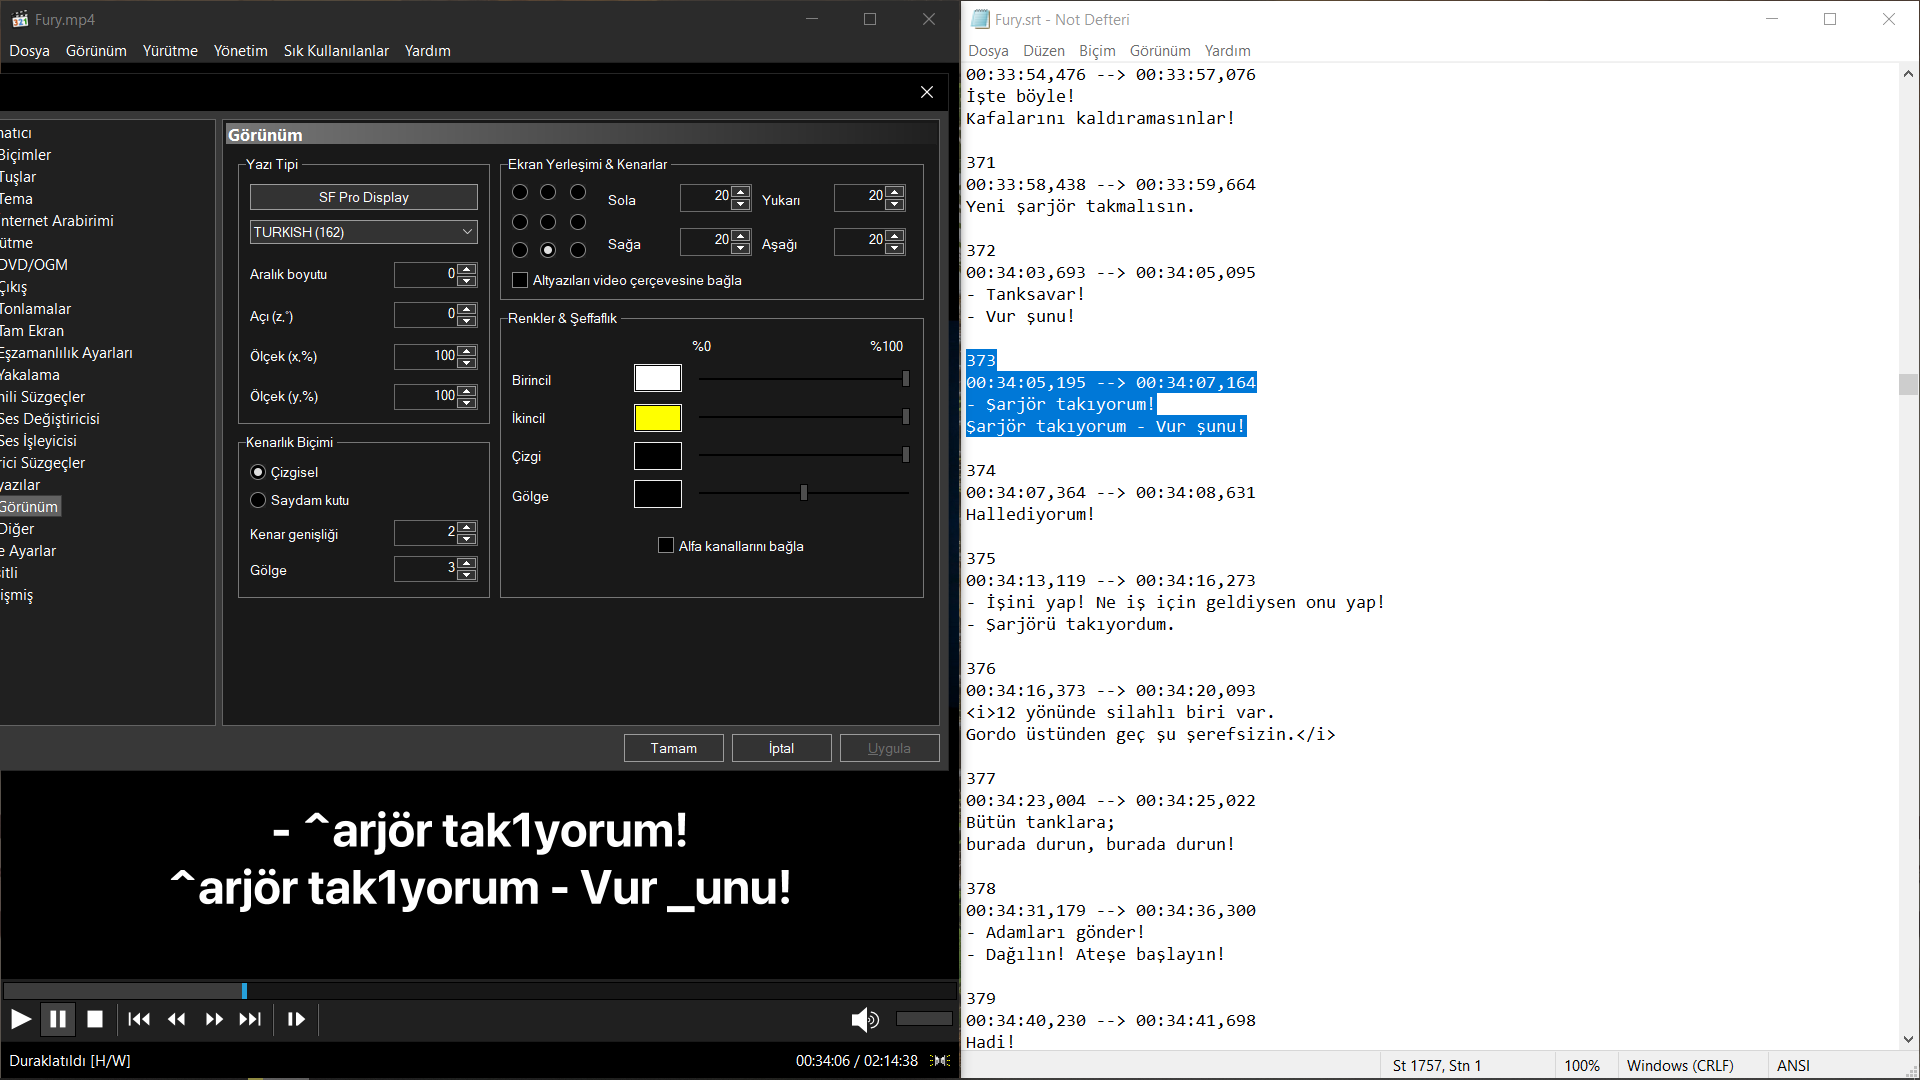Screen dimensions: 1920x1080
Task: Open the Yürütme menu
Action: [x=169, y=50]
